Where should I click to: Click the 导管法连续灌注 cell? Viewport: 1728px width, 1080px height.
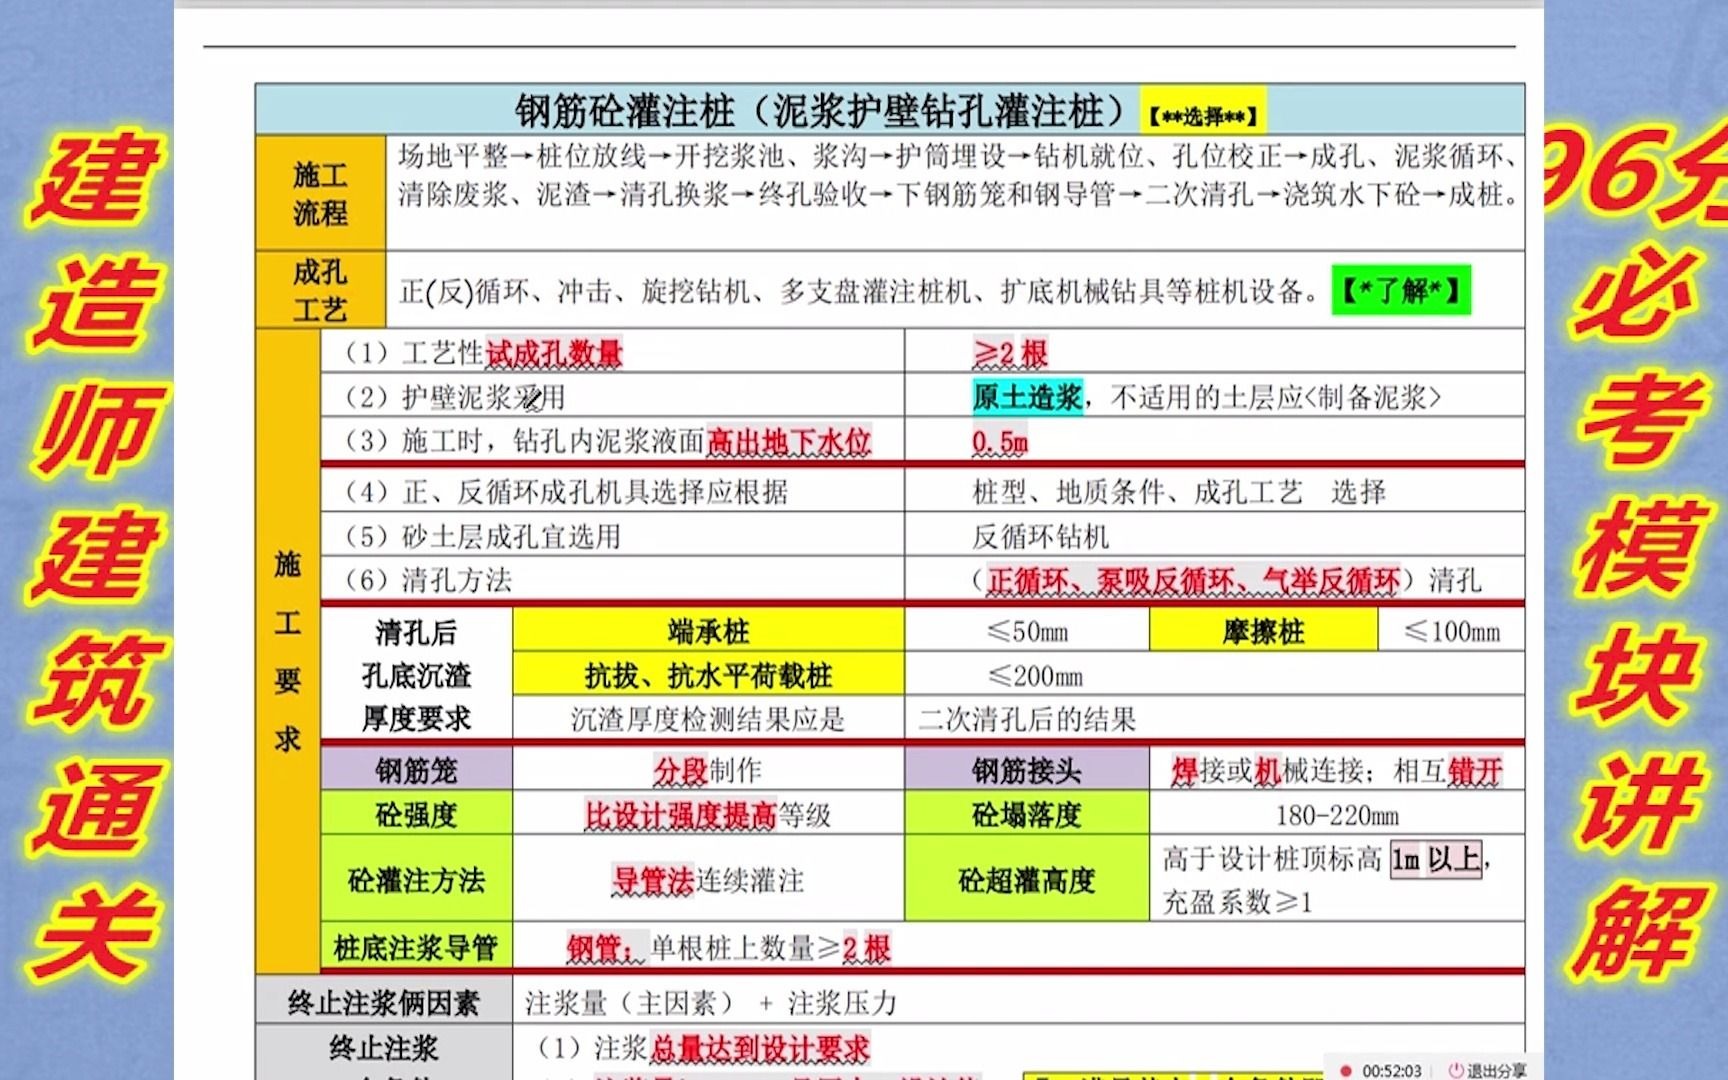[x=709, y=879]
